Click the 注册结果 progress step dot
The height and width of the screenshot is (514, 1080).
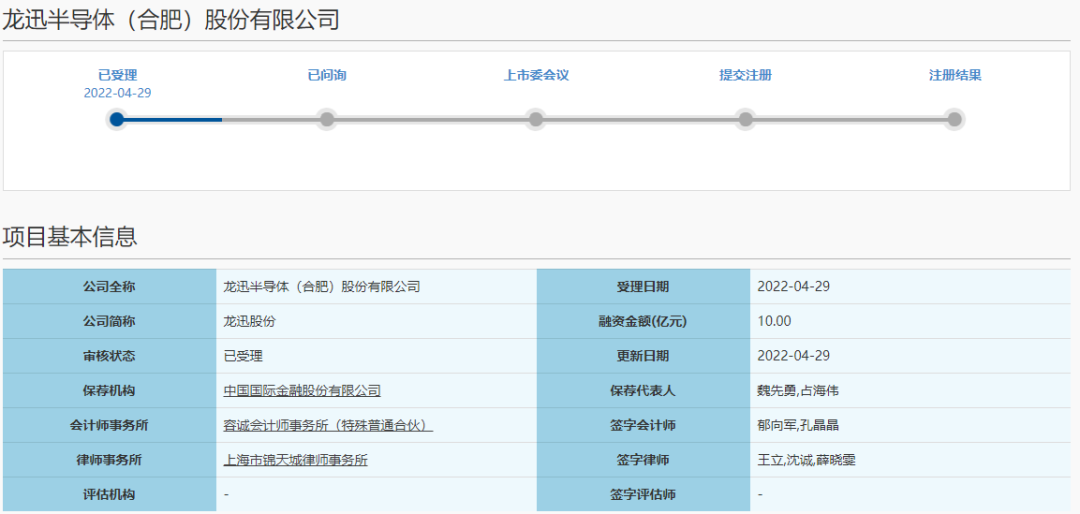pyautogui.click(x=955, y=119)
